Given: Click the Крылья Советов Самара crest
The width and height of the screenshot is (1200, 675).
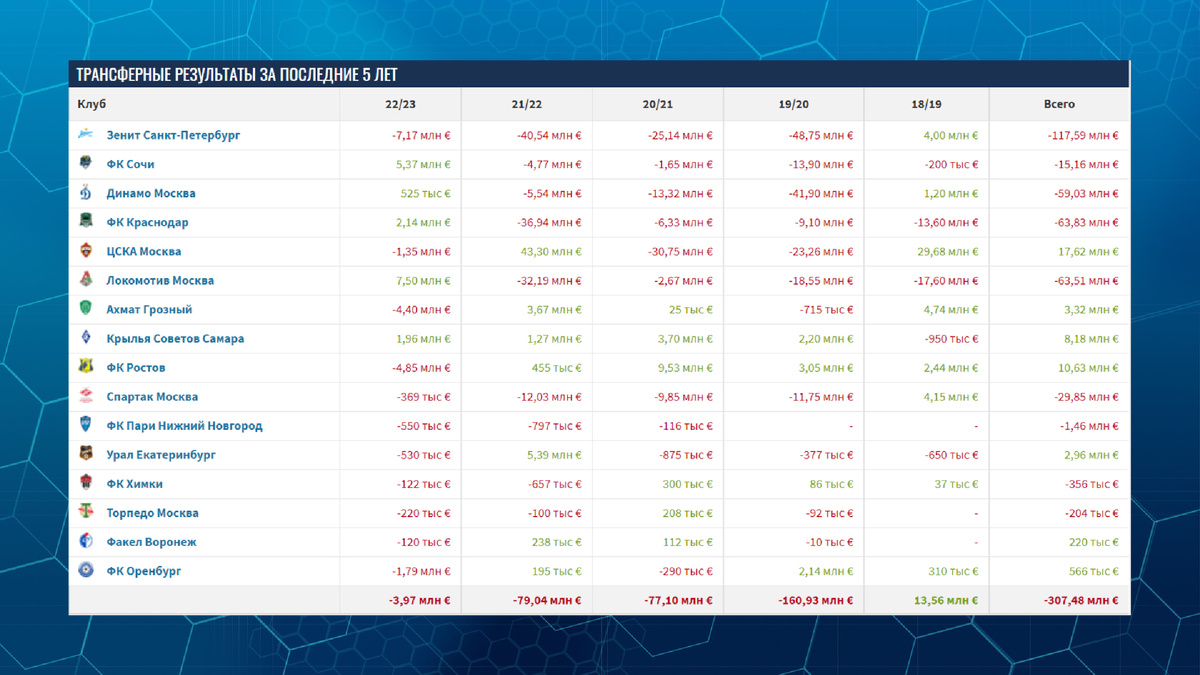Looking at the screenshot, I should tap(86, 338).
